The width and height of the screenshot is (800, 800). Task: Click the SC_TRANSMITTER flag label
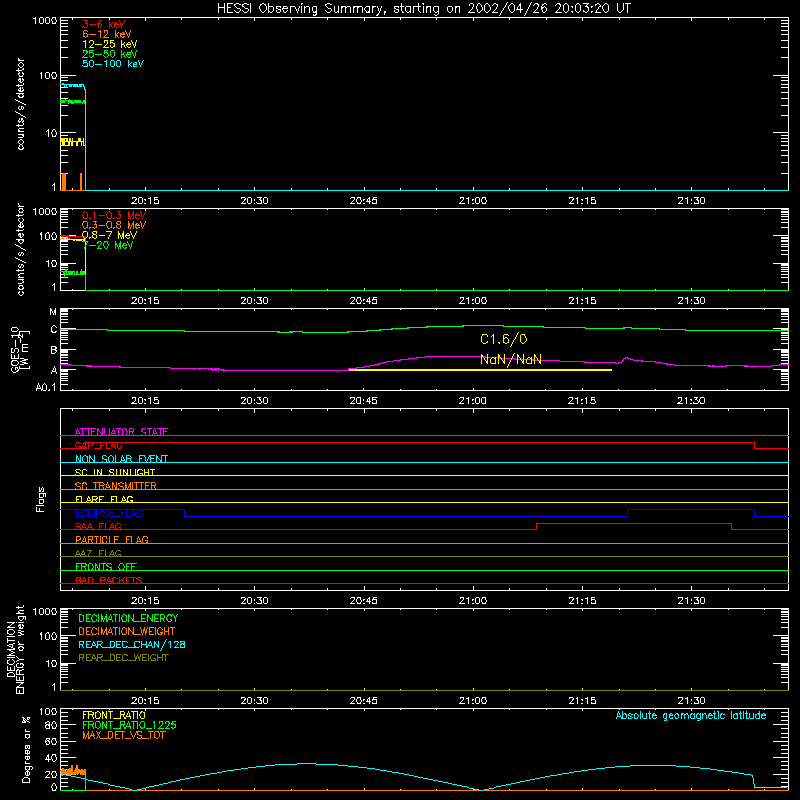(x=116, y=485)
